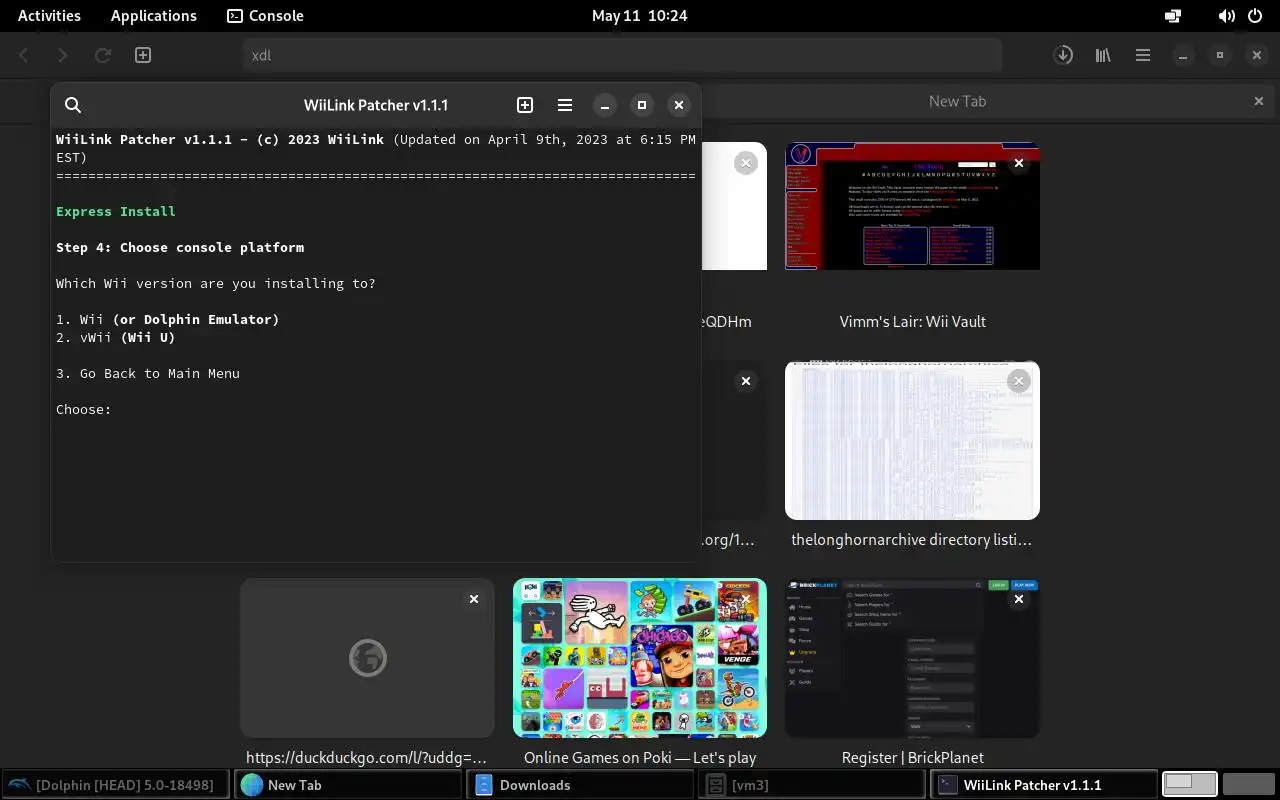Screen dimensions: 1280x800
Task: Open the thelonghornarchive directory listing thumbnail
Action: point(912,441)
